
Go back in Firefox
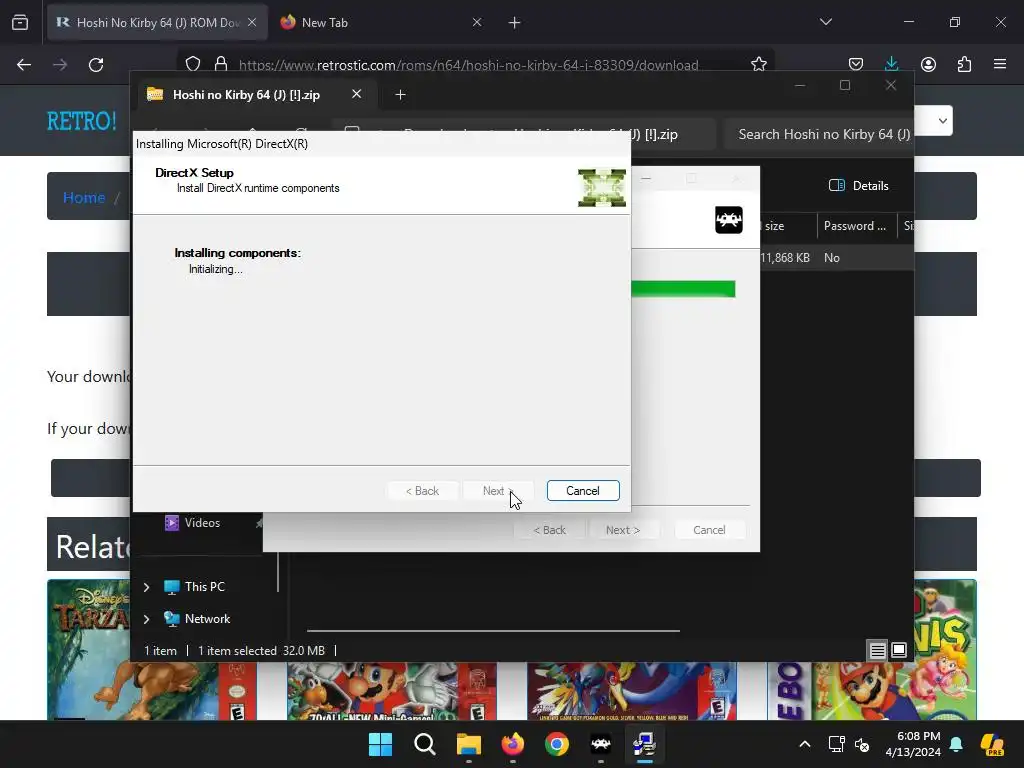[24, 65]
